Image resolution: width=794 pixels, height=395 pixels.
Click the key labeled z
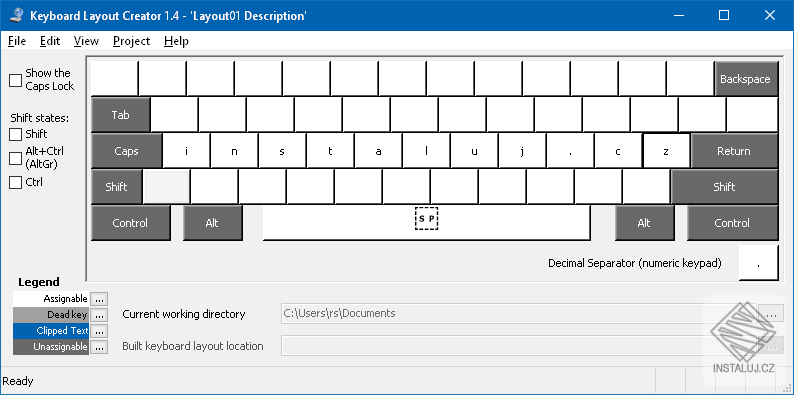click(666, 151)
